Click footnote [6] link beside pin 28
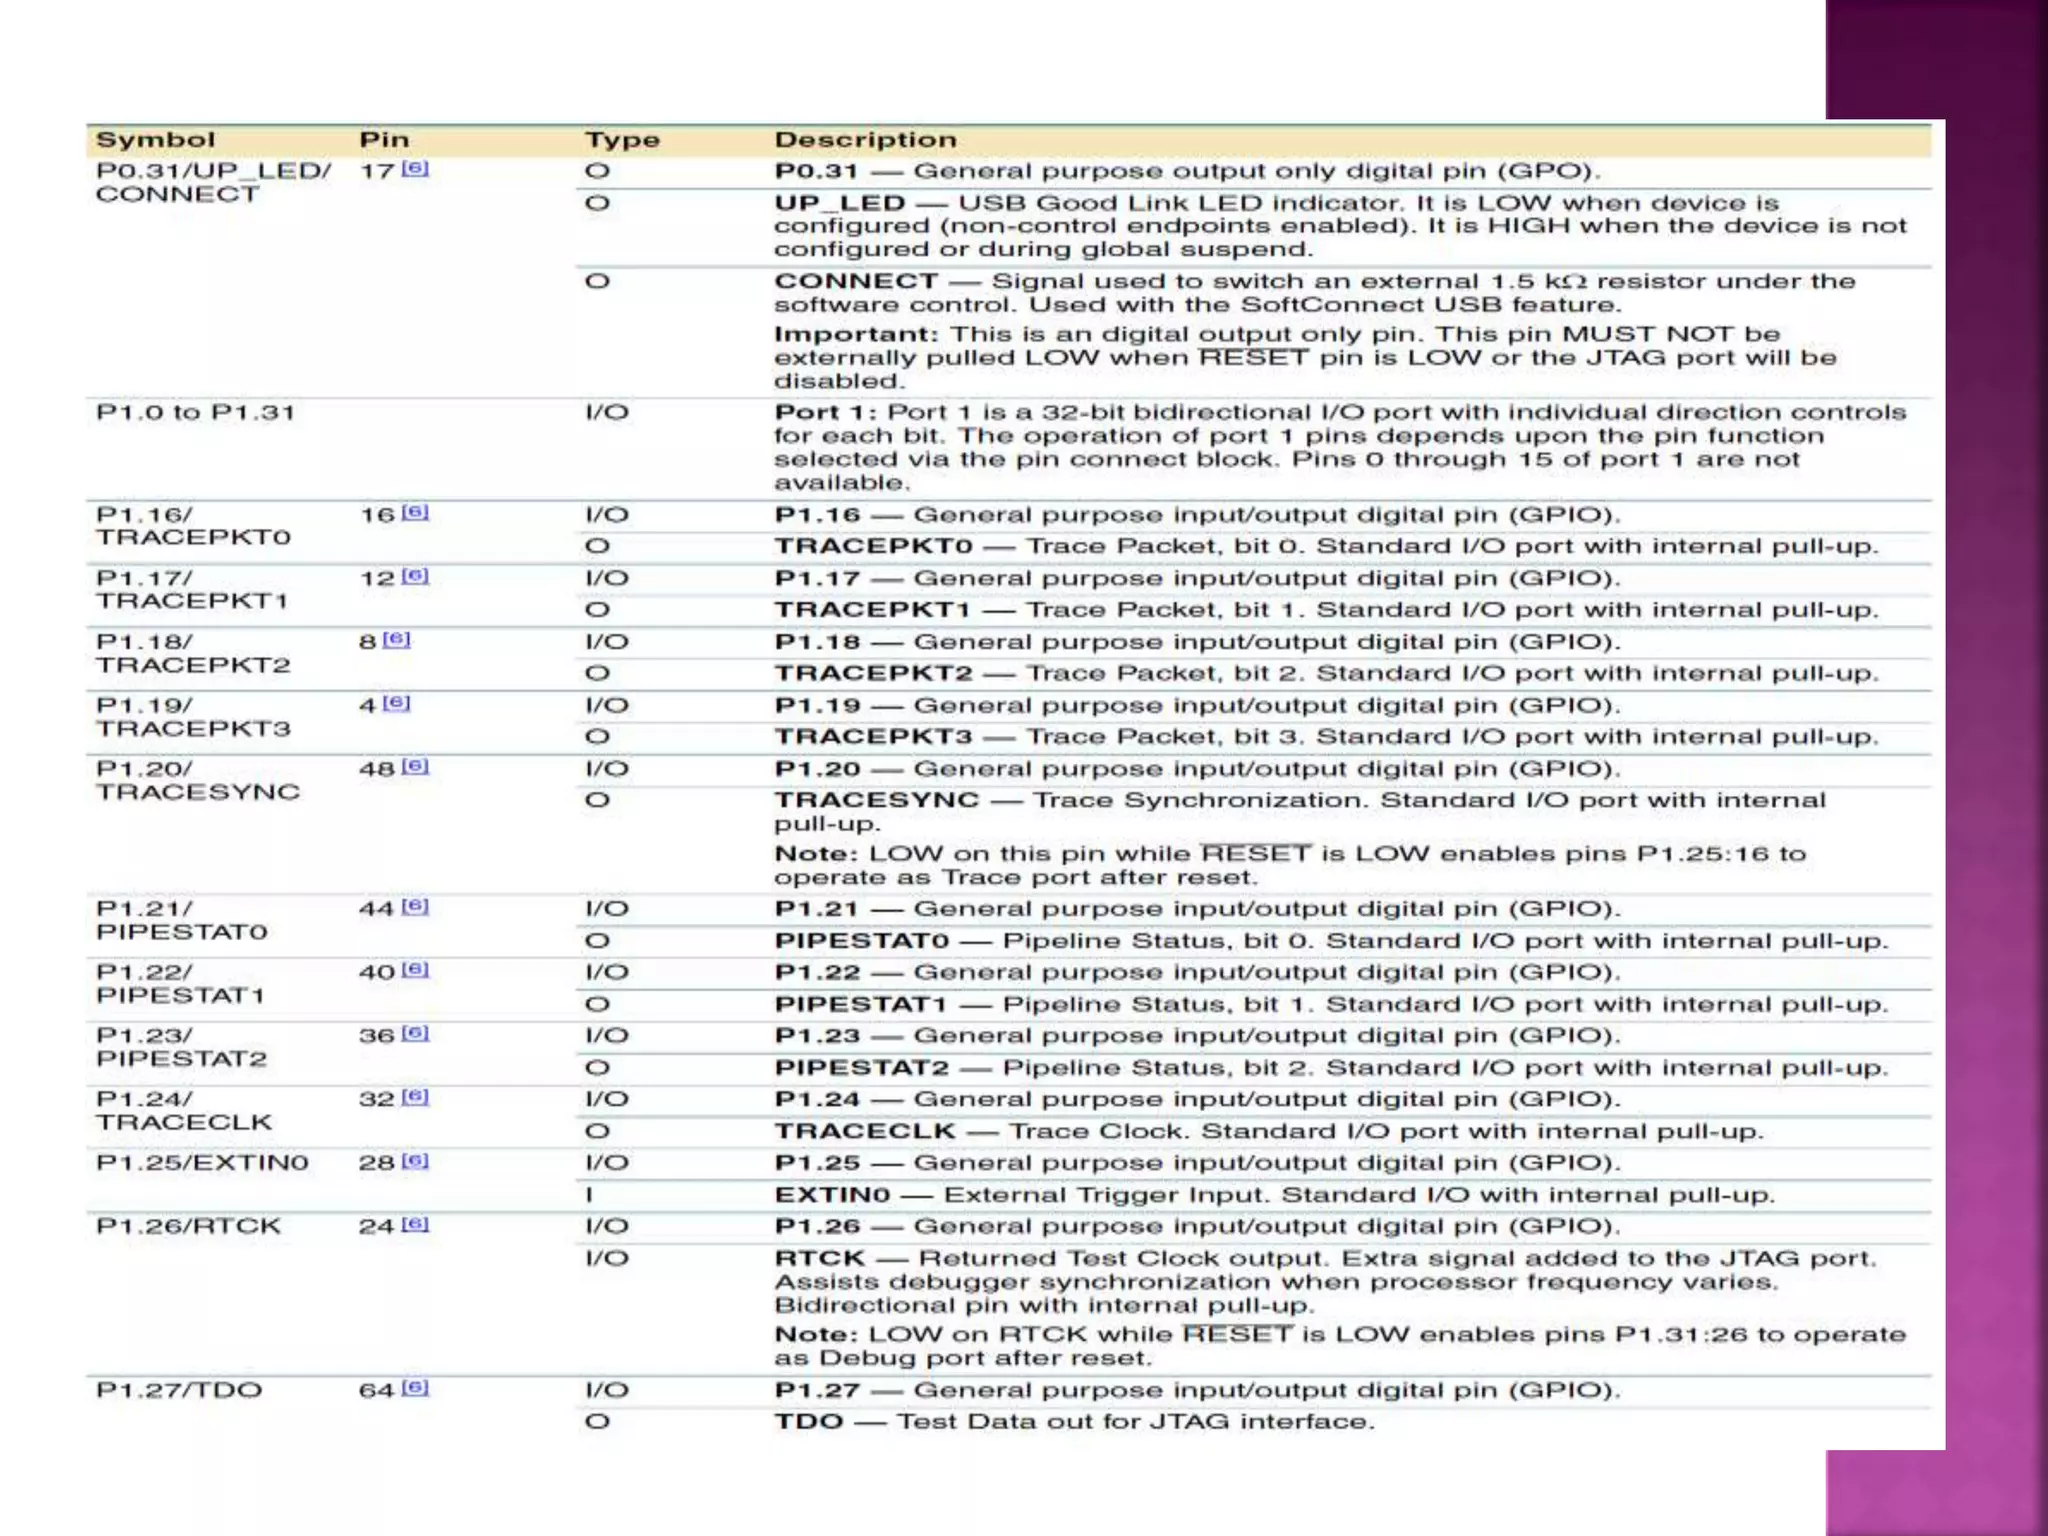This screenshot has width=2048, height=1536. point(415,1161)
